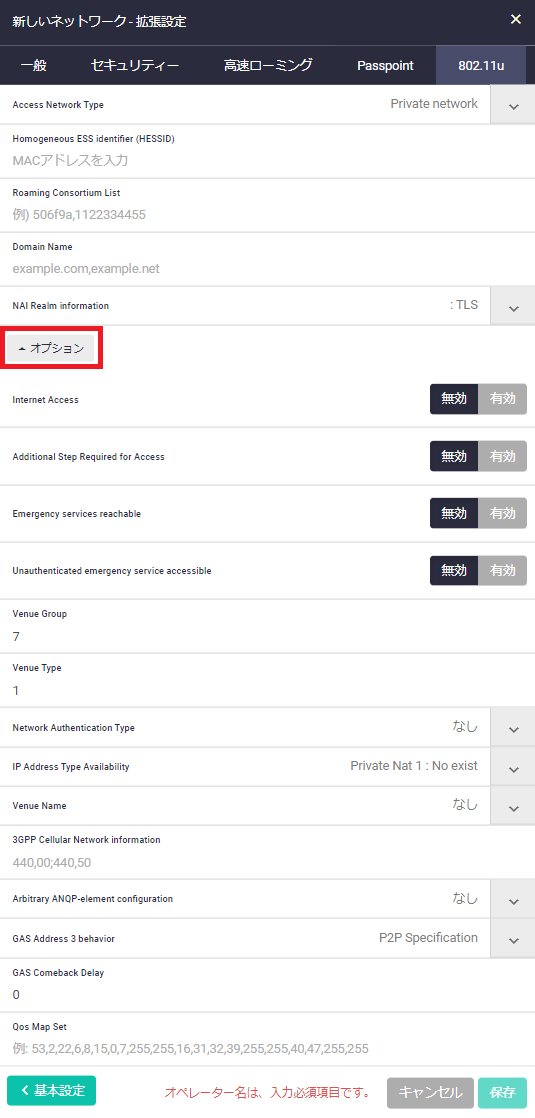Click the キャンセル button
535x1118 pixels.
(x=430, y=1092)
